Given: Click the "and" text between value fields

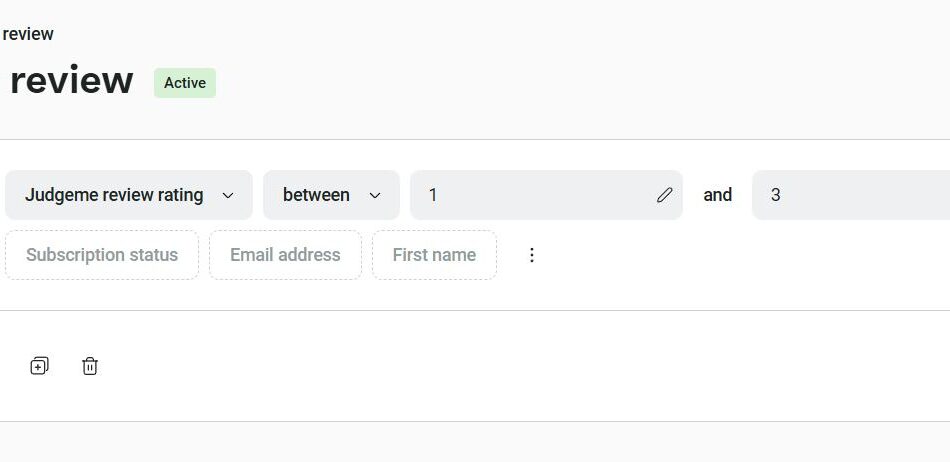Looking at the screenshot, I should pyautogui.click(x=717, y=195).
